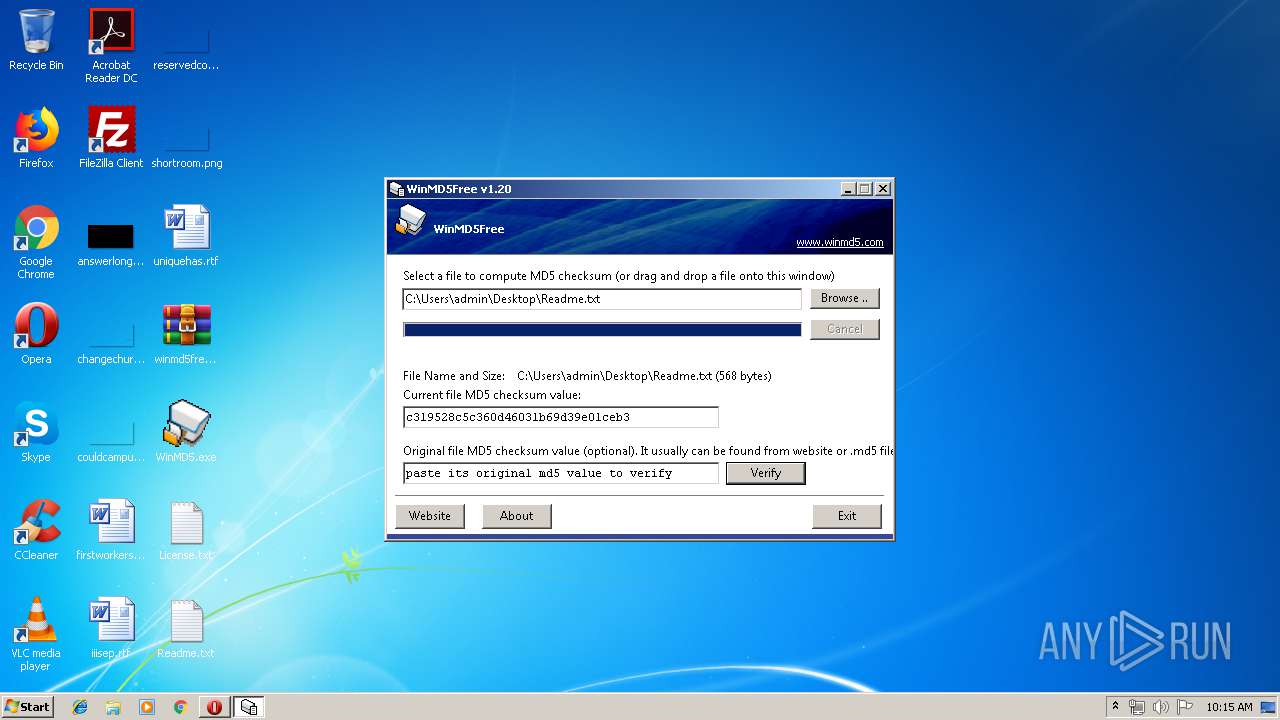Click the volume speaker tray icon
Screen dimensions: 1280x720
point(1161,707)
